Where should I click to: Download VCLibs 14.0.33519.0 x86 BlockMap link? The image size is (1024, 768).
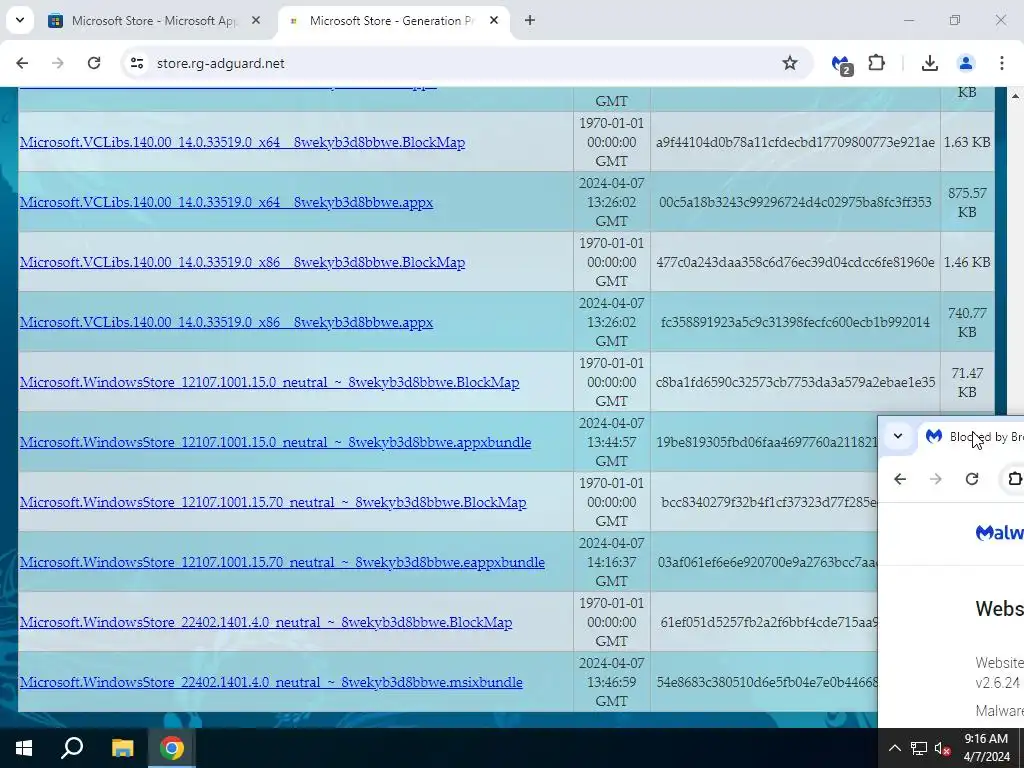pos(242,263)
